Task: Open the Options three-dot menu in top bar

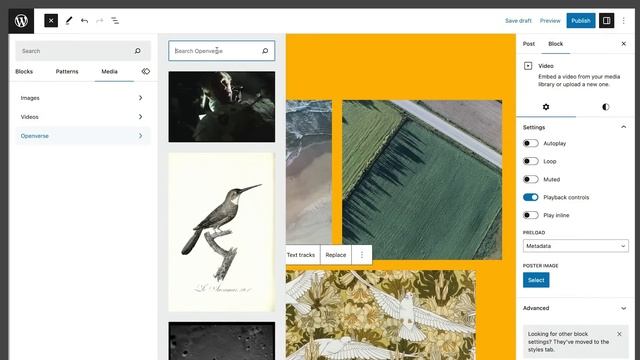Action: [x=624, y=20]
